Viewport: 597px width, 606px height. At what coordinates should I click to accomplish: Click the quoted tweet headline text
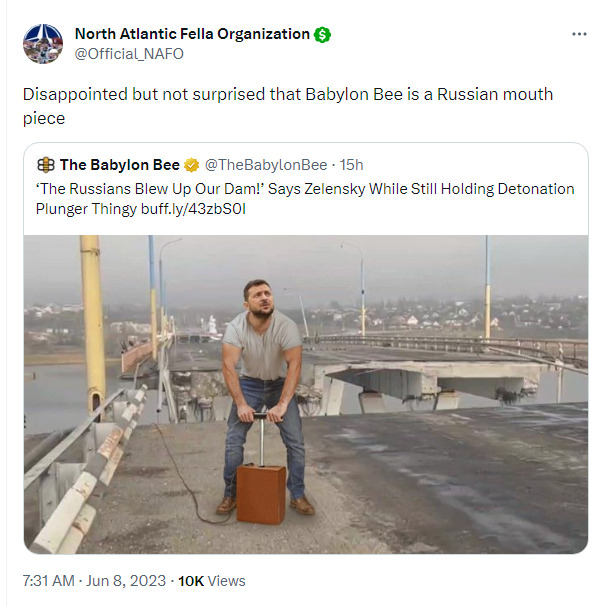coord(305,199)
